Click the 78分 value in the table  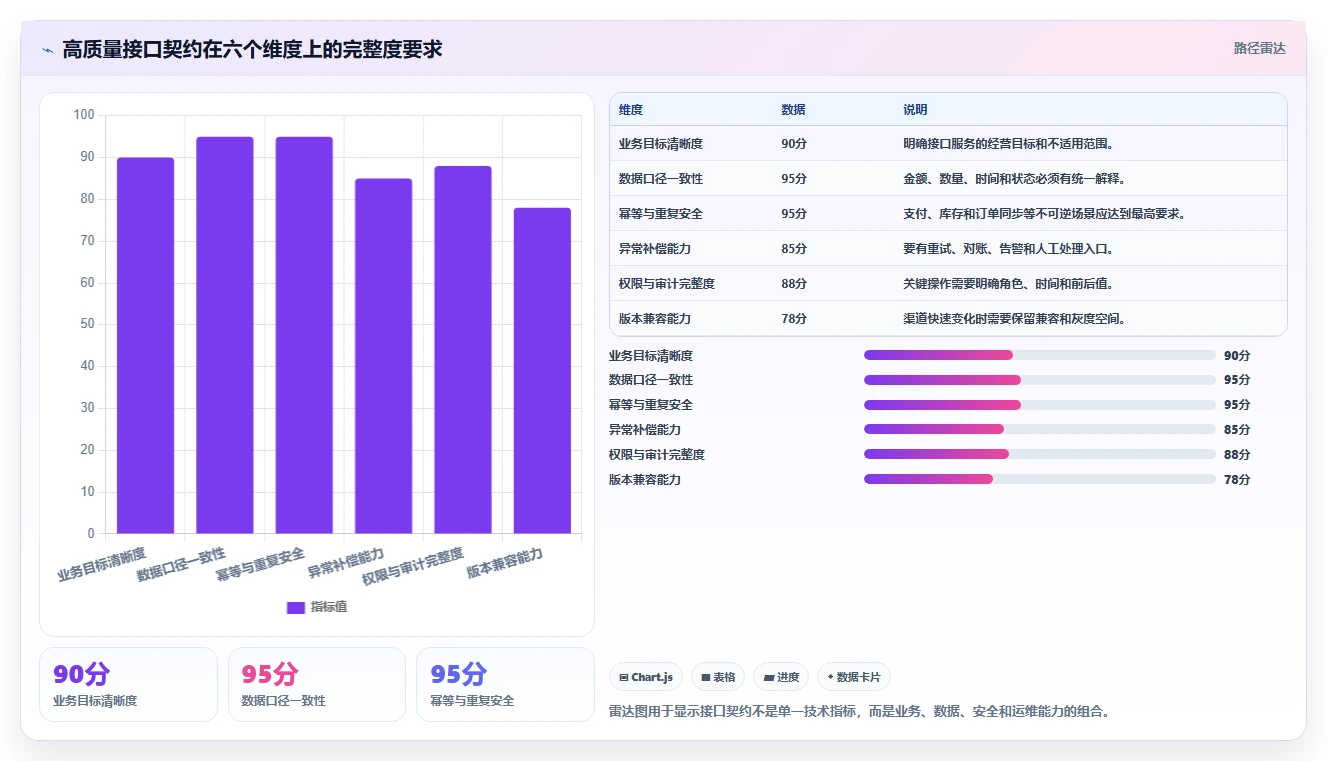tap(794, 319)
